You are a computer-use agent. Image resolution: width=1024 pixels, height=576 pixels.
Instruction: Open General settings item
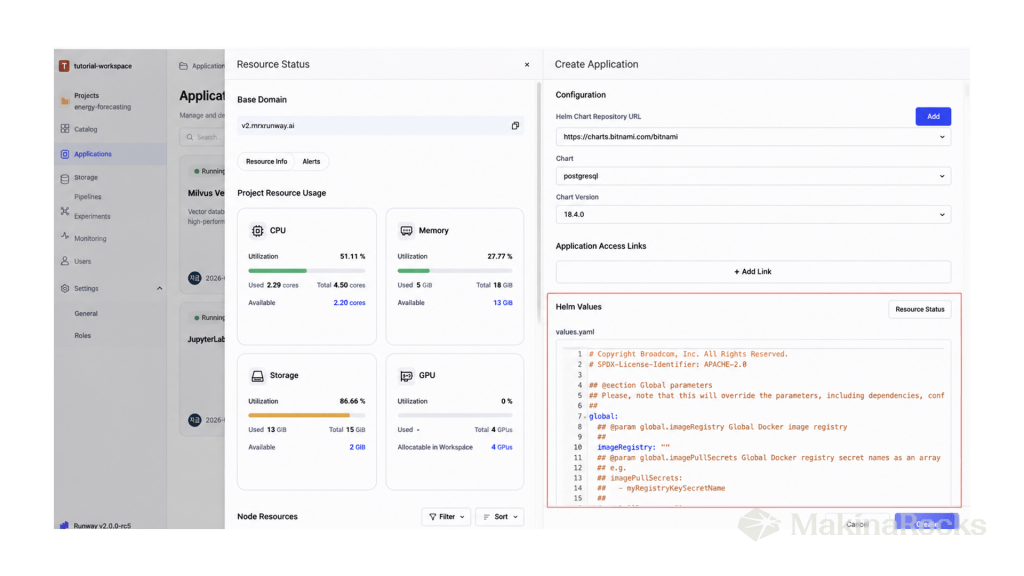tap(86, 313)
